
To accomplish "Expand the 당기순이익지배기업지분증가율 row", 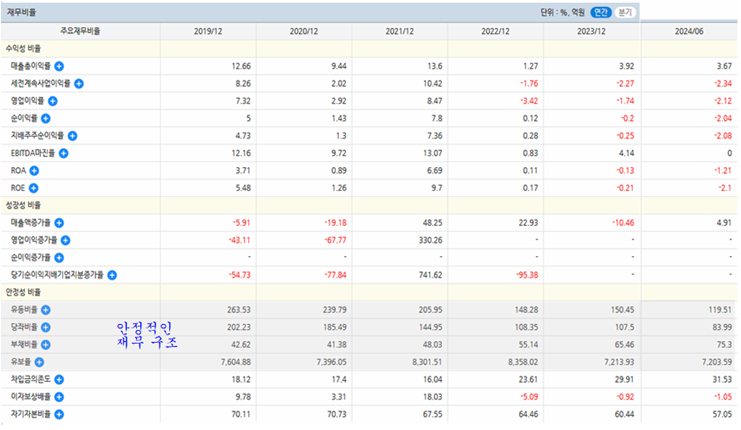I will (112, 274).
